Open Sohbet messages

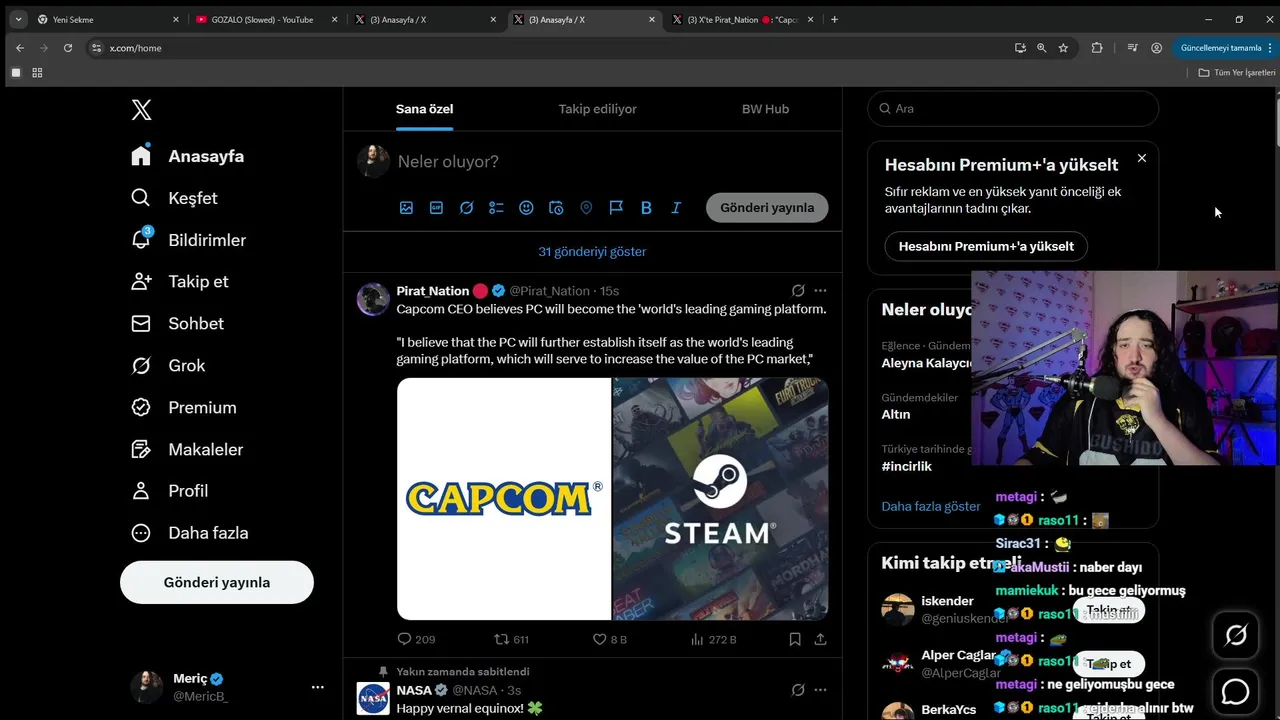click(177, 323)
